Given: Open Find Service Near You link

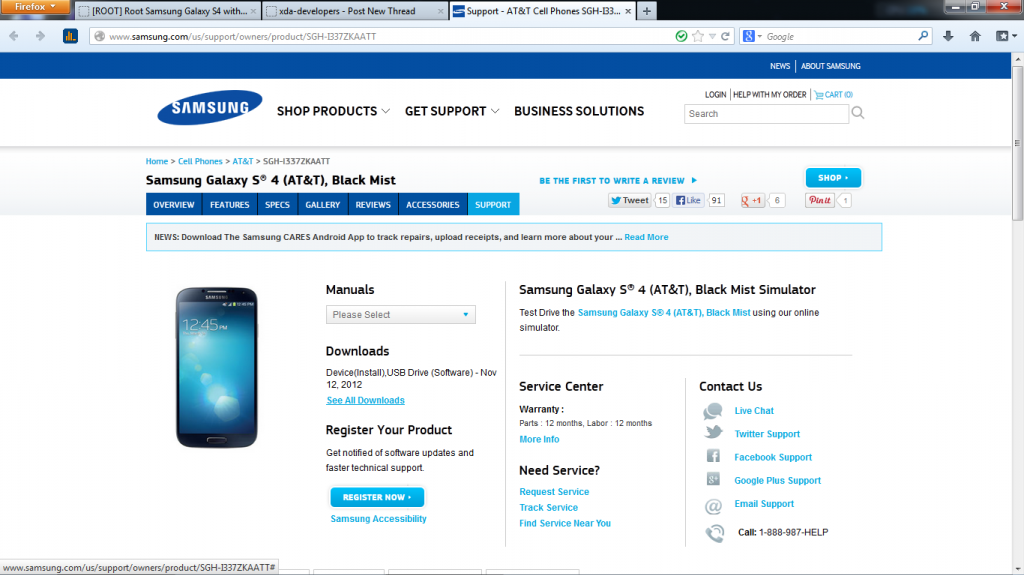Looking at the screenshot, I should click(x=565, y=523).
